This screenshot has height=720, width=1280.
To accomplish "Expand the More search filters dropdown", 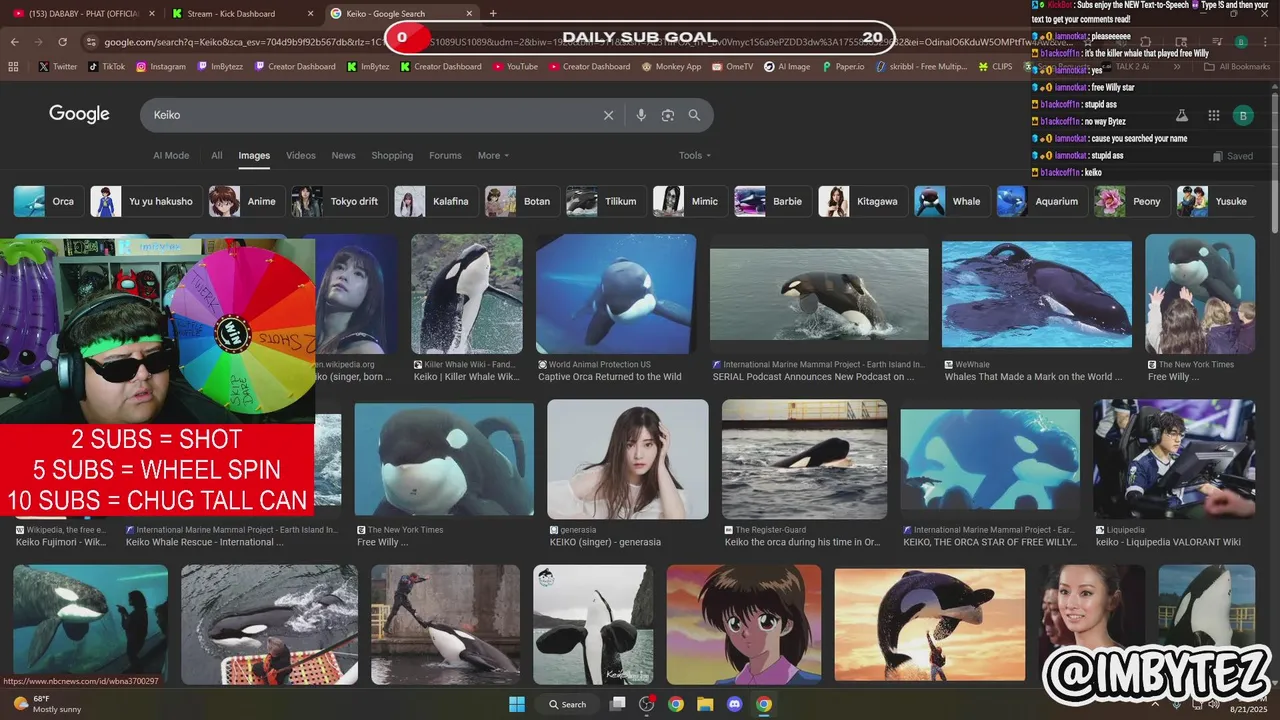I will pos(493,156).
